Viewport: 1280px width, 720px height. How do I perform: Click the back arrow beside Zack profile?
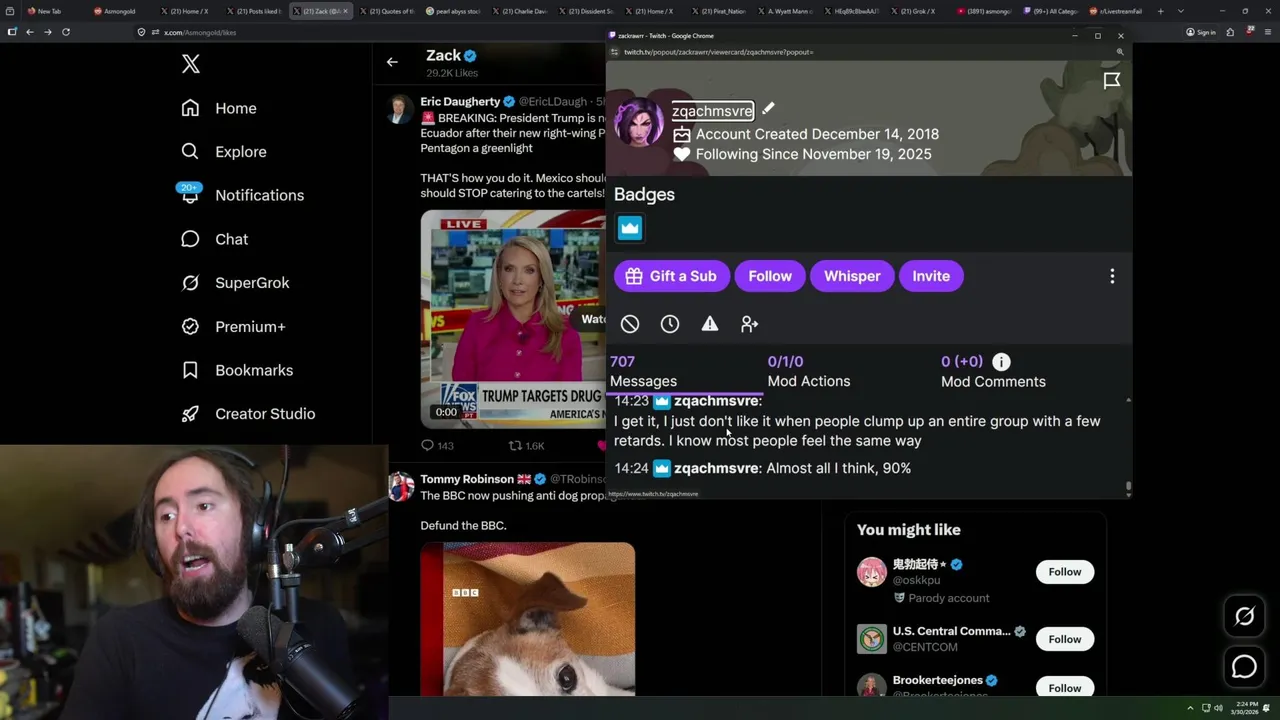click(x=392, y=62)
